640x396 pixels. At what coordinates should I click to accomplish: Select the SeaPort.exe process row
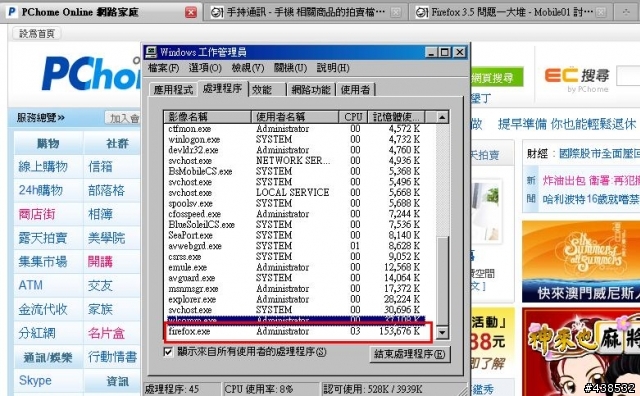(294, 236)
